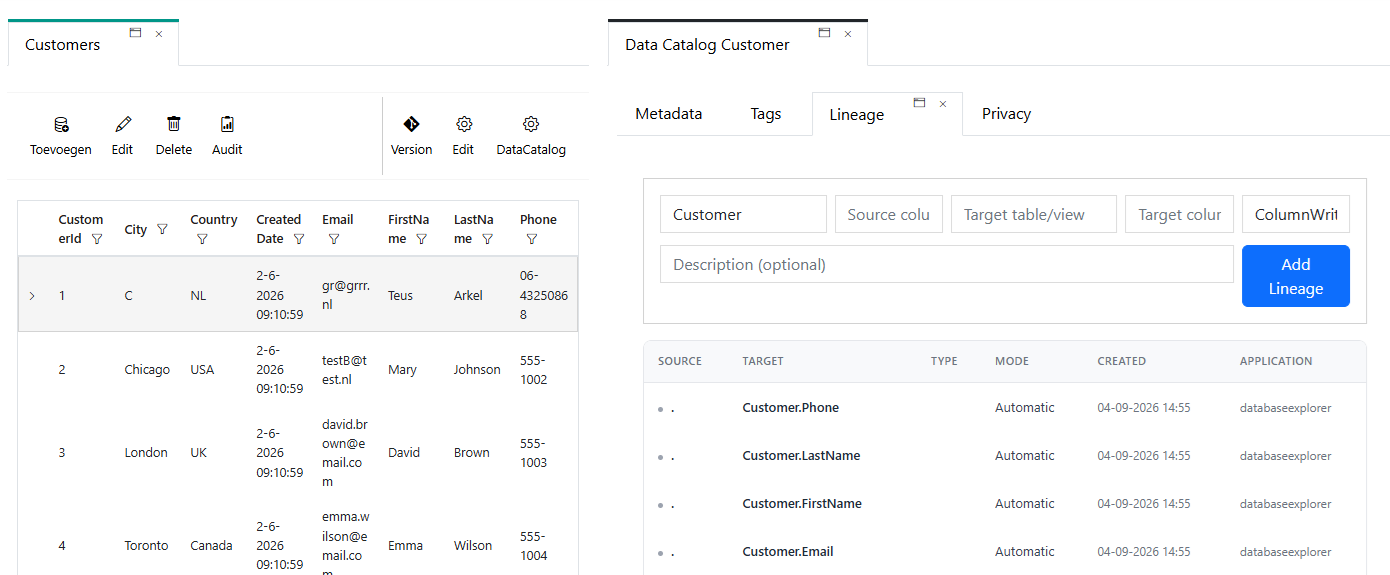The image size is (1390, 575).
Task: Filter the CustomerId column
Action: pos(97,239)
